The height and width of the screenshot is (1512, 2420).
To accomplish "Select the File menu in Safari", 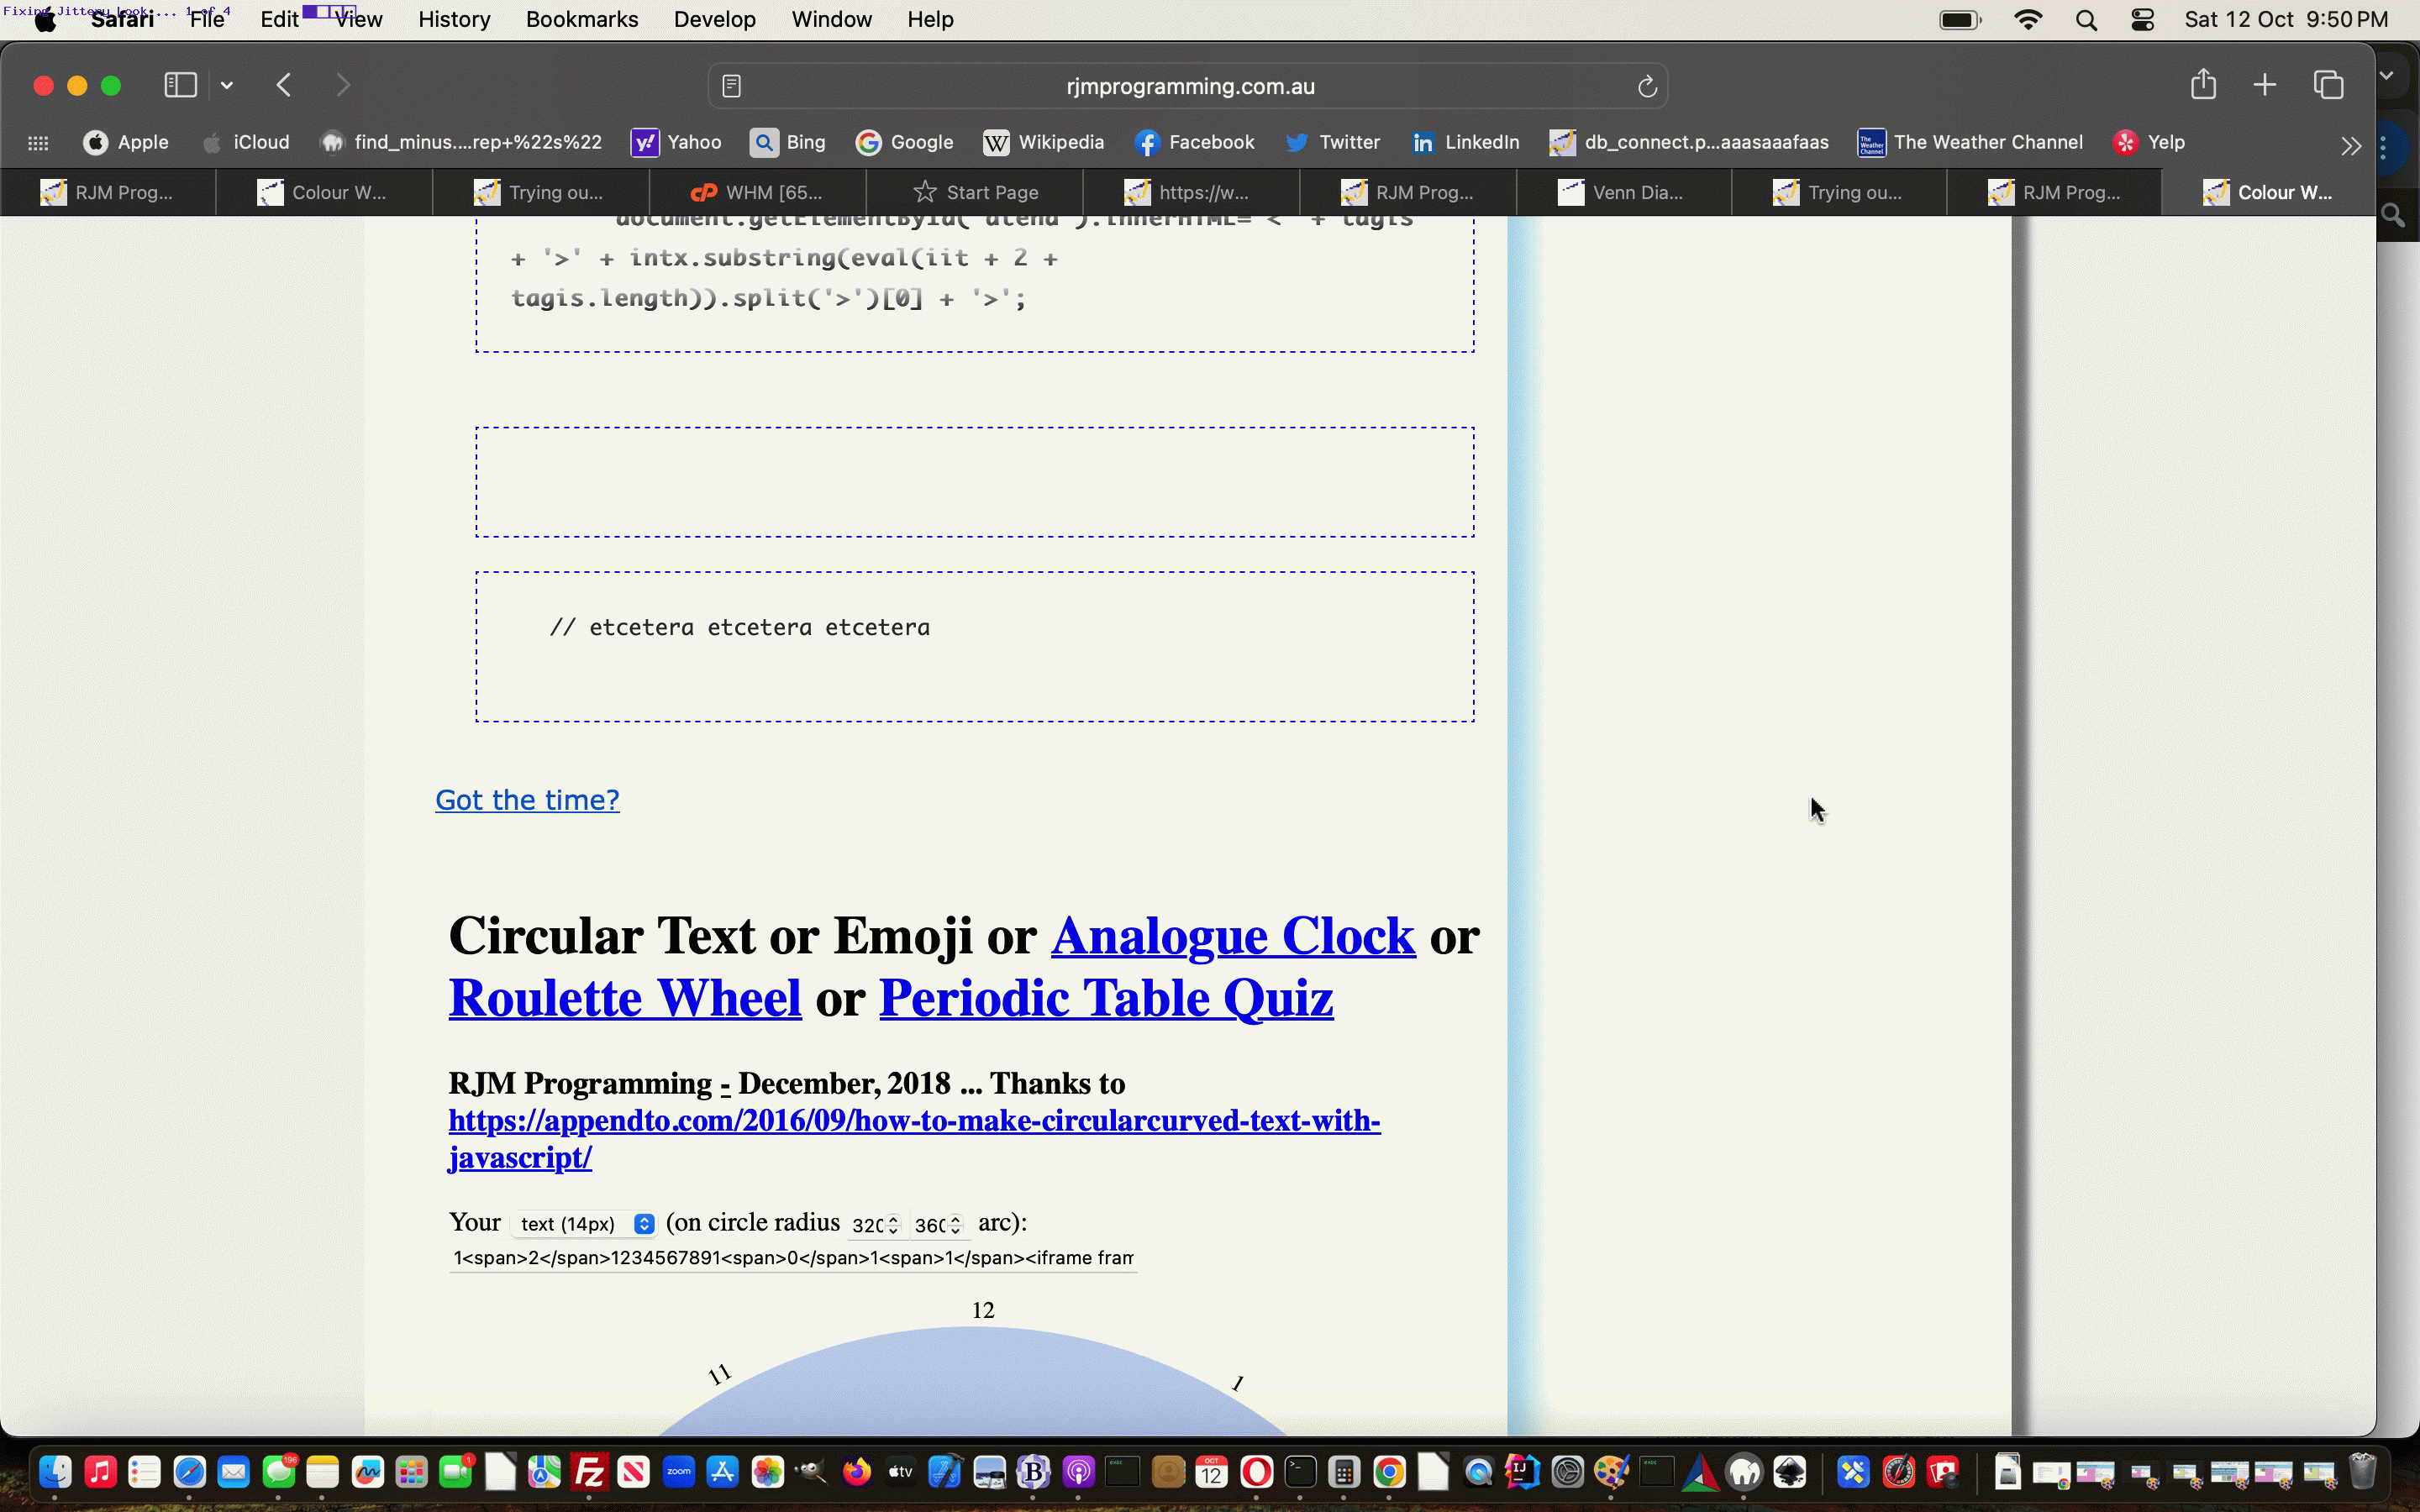I will pyautogui.click(x=208, y=19).
